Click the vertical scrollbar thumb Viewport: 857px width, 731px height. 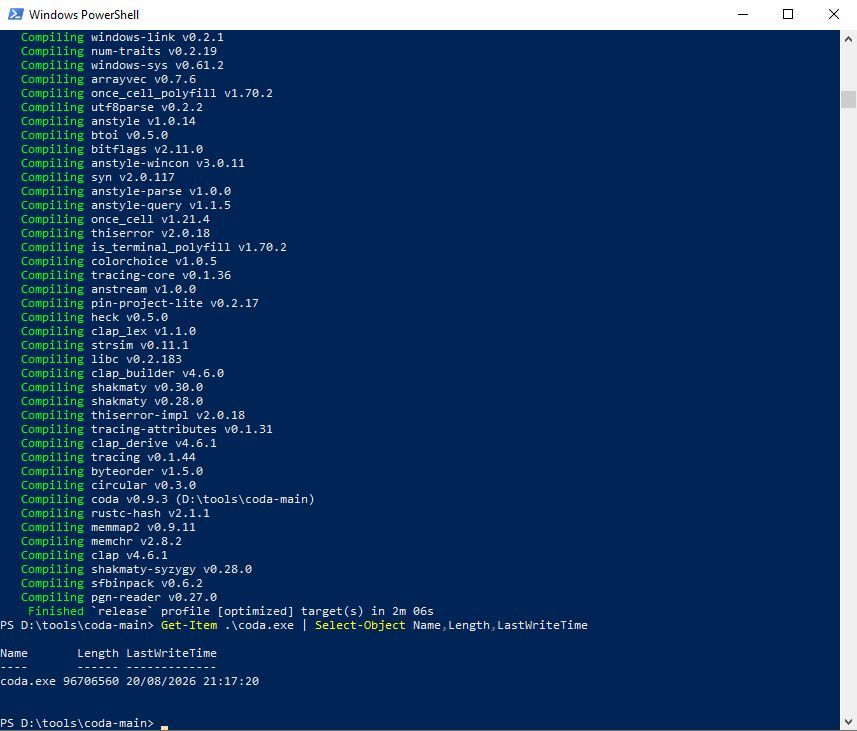(x=848, y=100)
